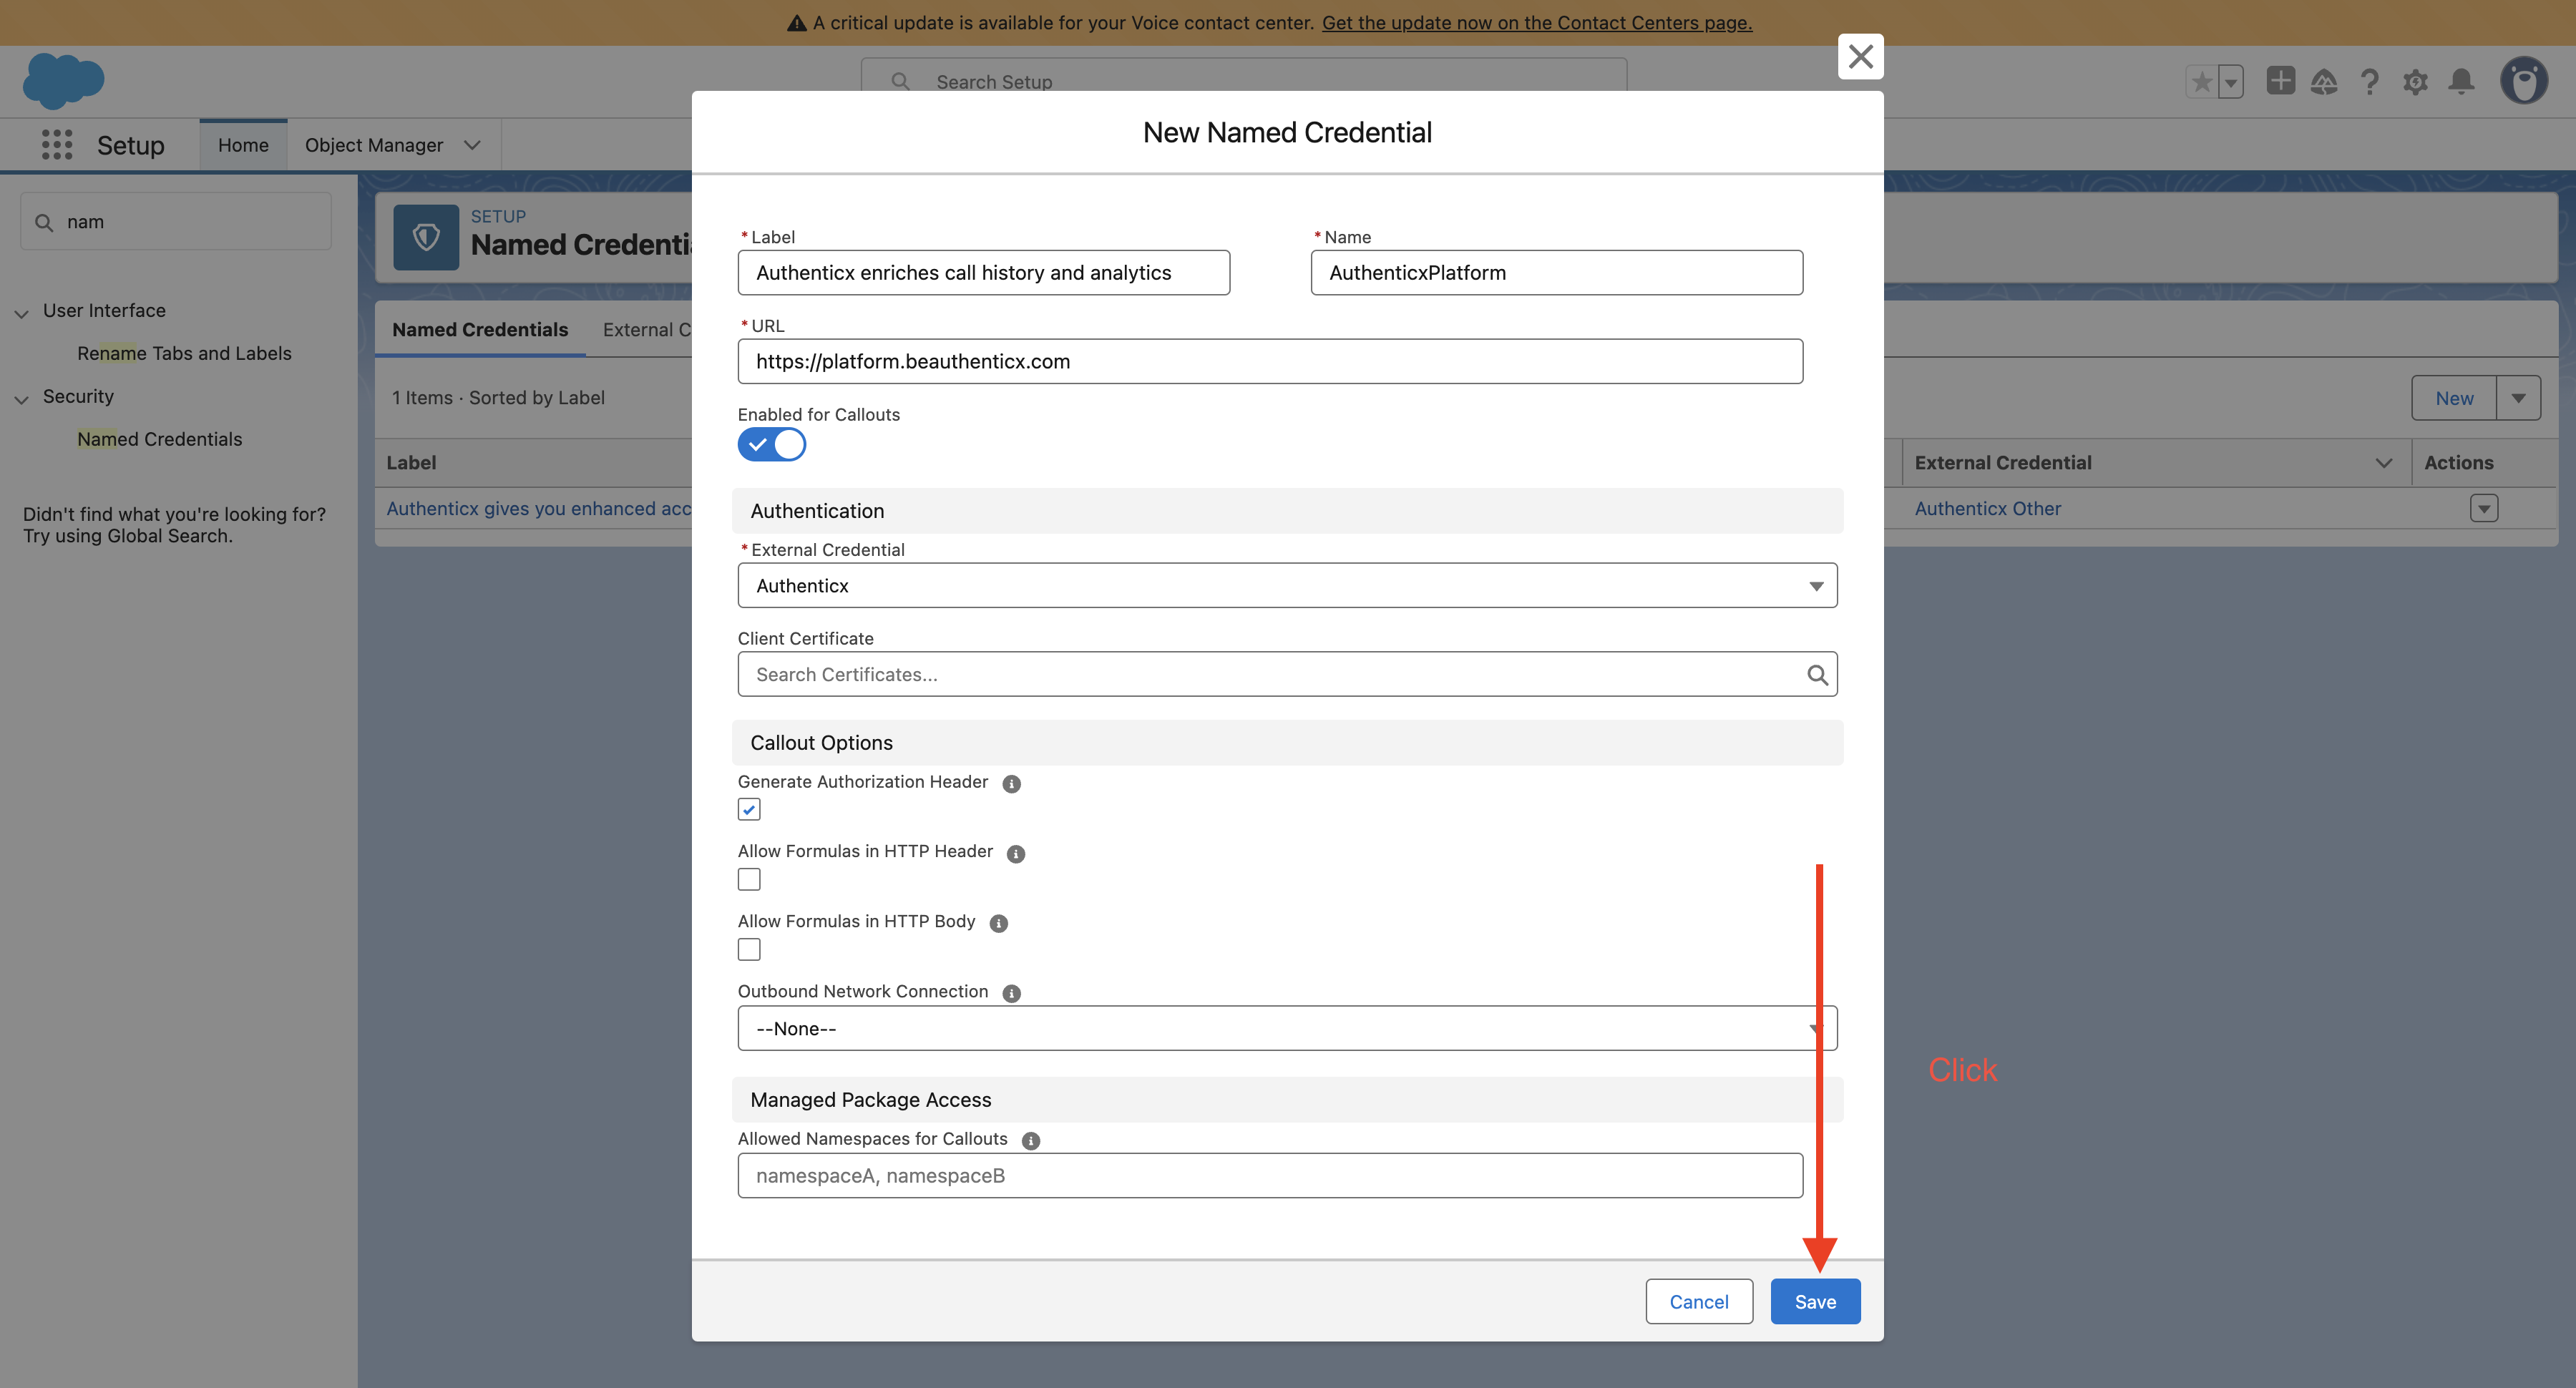Click the Quick Find search magnifier icon

(x=44, y=222)
